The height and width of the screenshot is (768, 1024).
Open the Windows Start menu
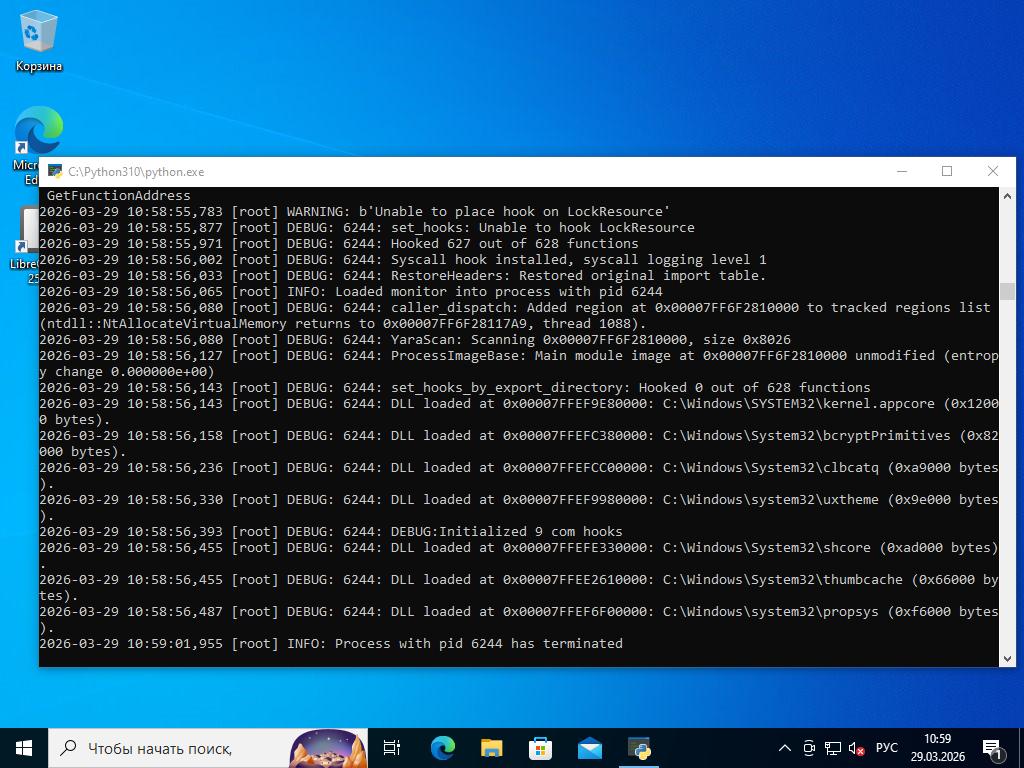tap(24, 748)
